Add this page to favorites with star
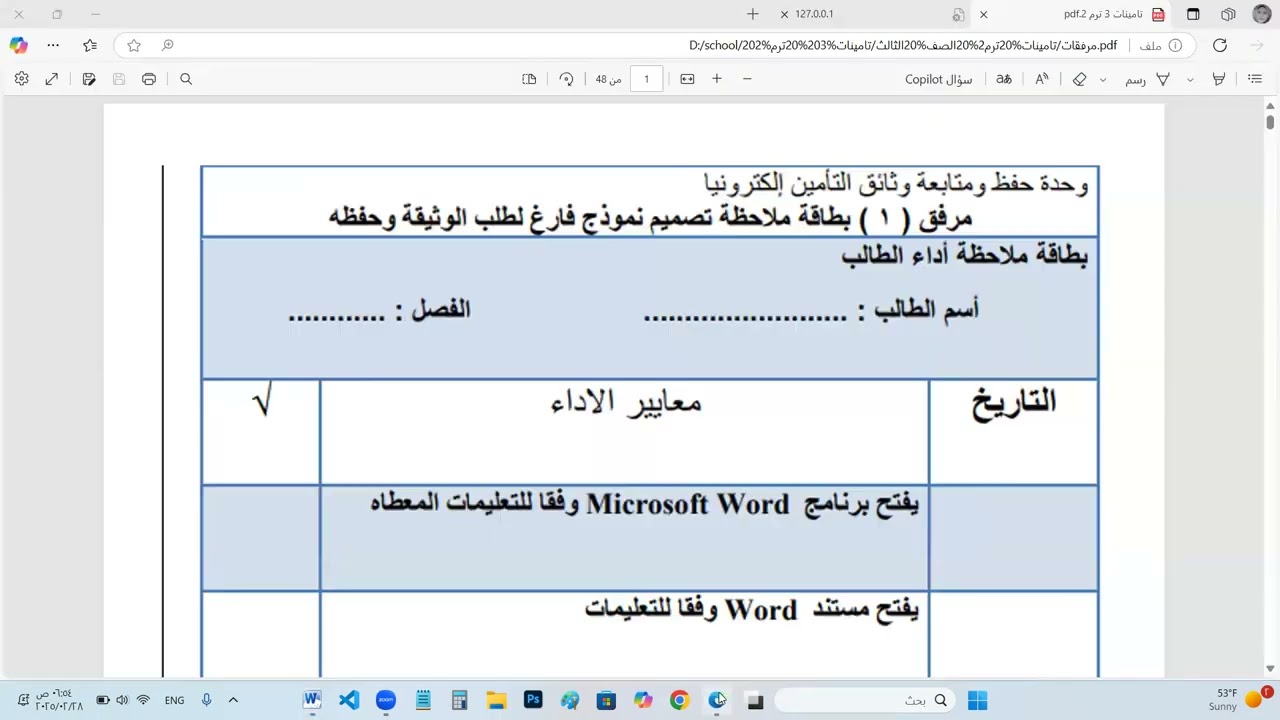This screenshot has width=1280, height=720. tap(134, 45)
